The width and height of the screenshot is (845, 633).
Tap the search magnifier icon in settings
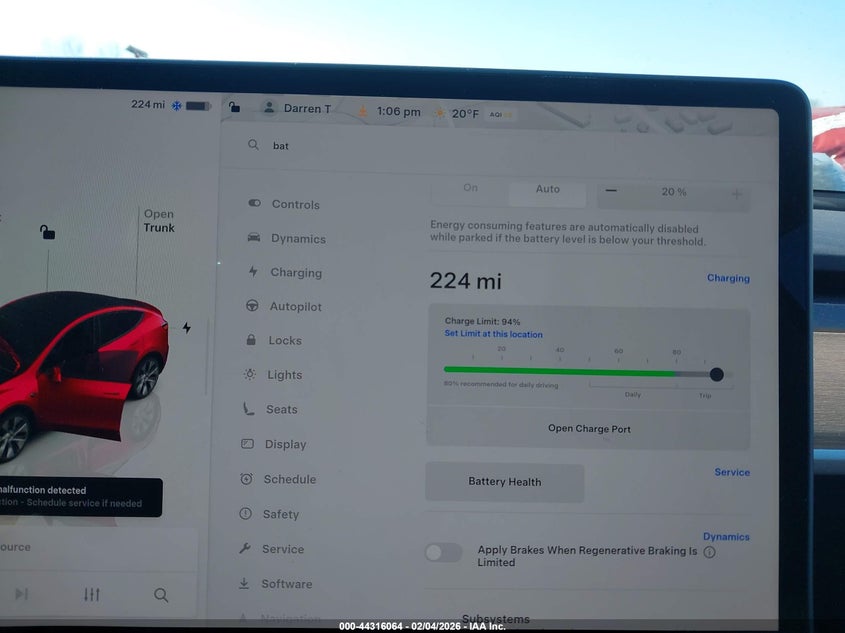(254, 145)
